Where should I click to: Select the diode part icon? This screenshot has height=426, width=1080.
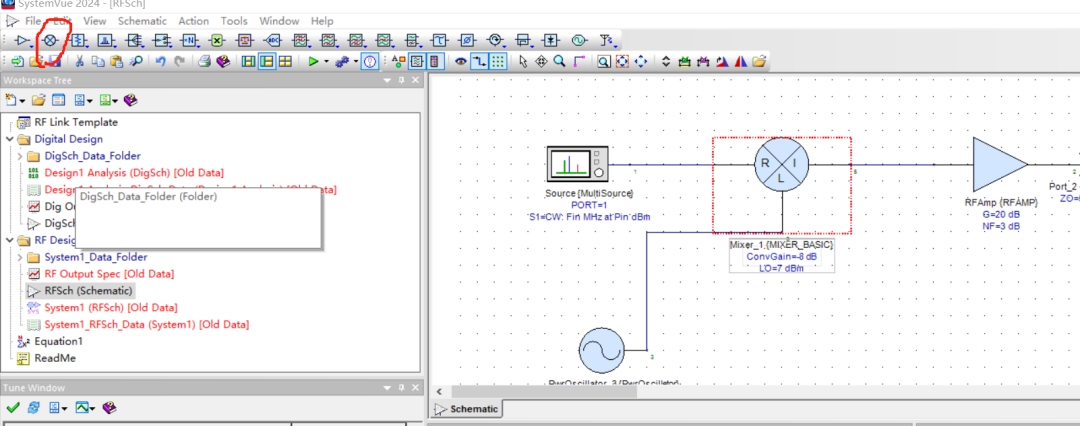551,40
